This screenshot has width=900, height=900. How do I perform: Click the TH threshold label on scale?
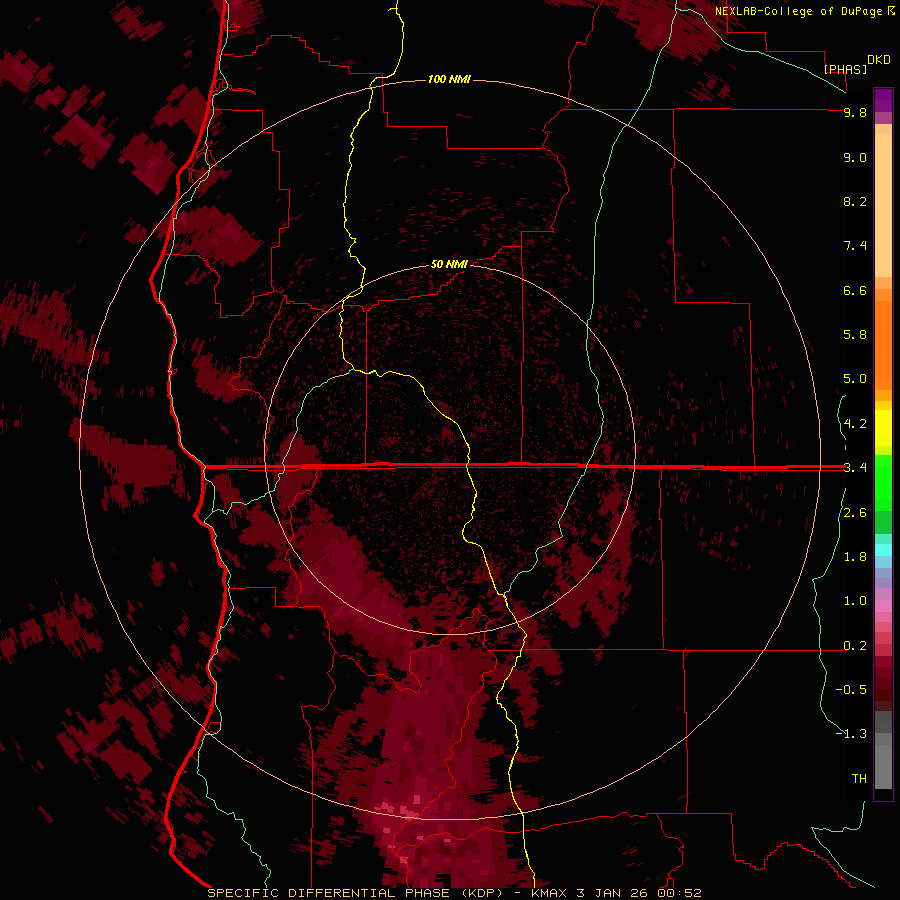859,779
